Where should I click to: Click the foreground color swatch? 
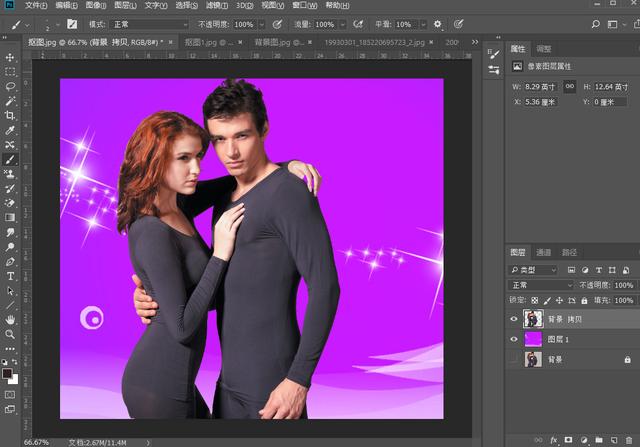8,374
